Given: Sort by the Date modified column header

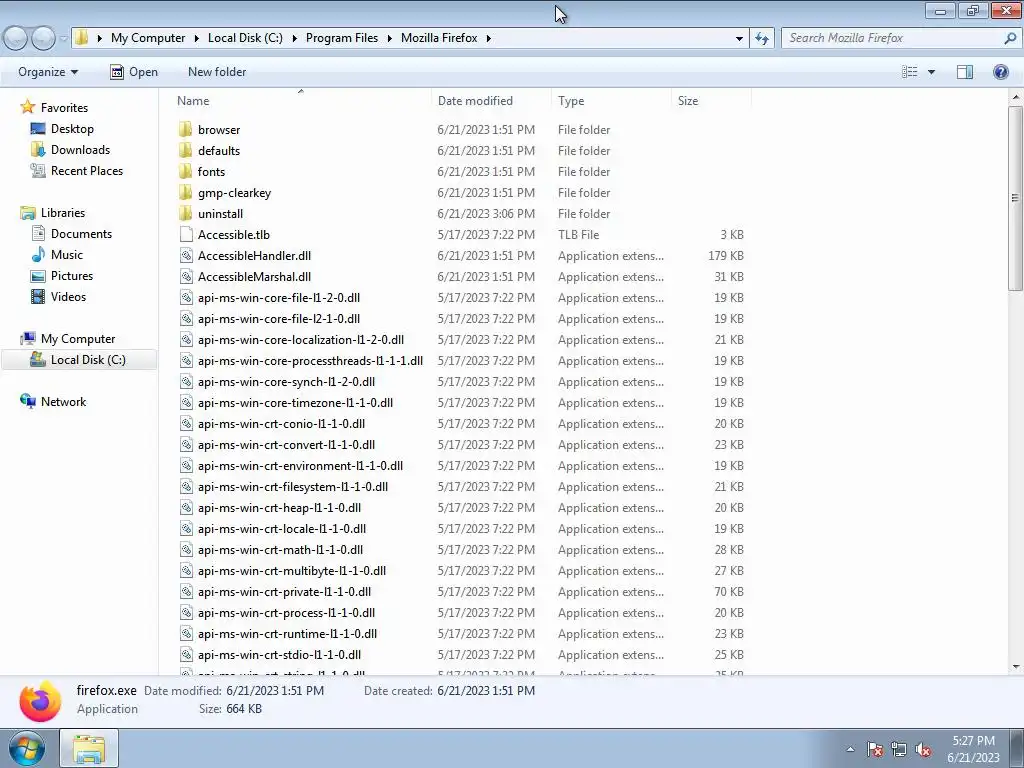Looking at the screenshot, I should coord(490,101).
